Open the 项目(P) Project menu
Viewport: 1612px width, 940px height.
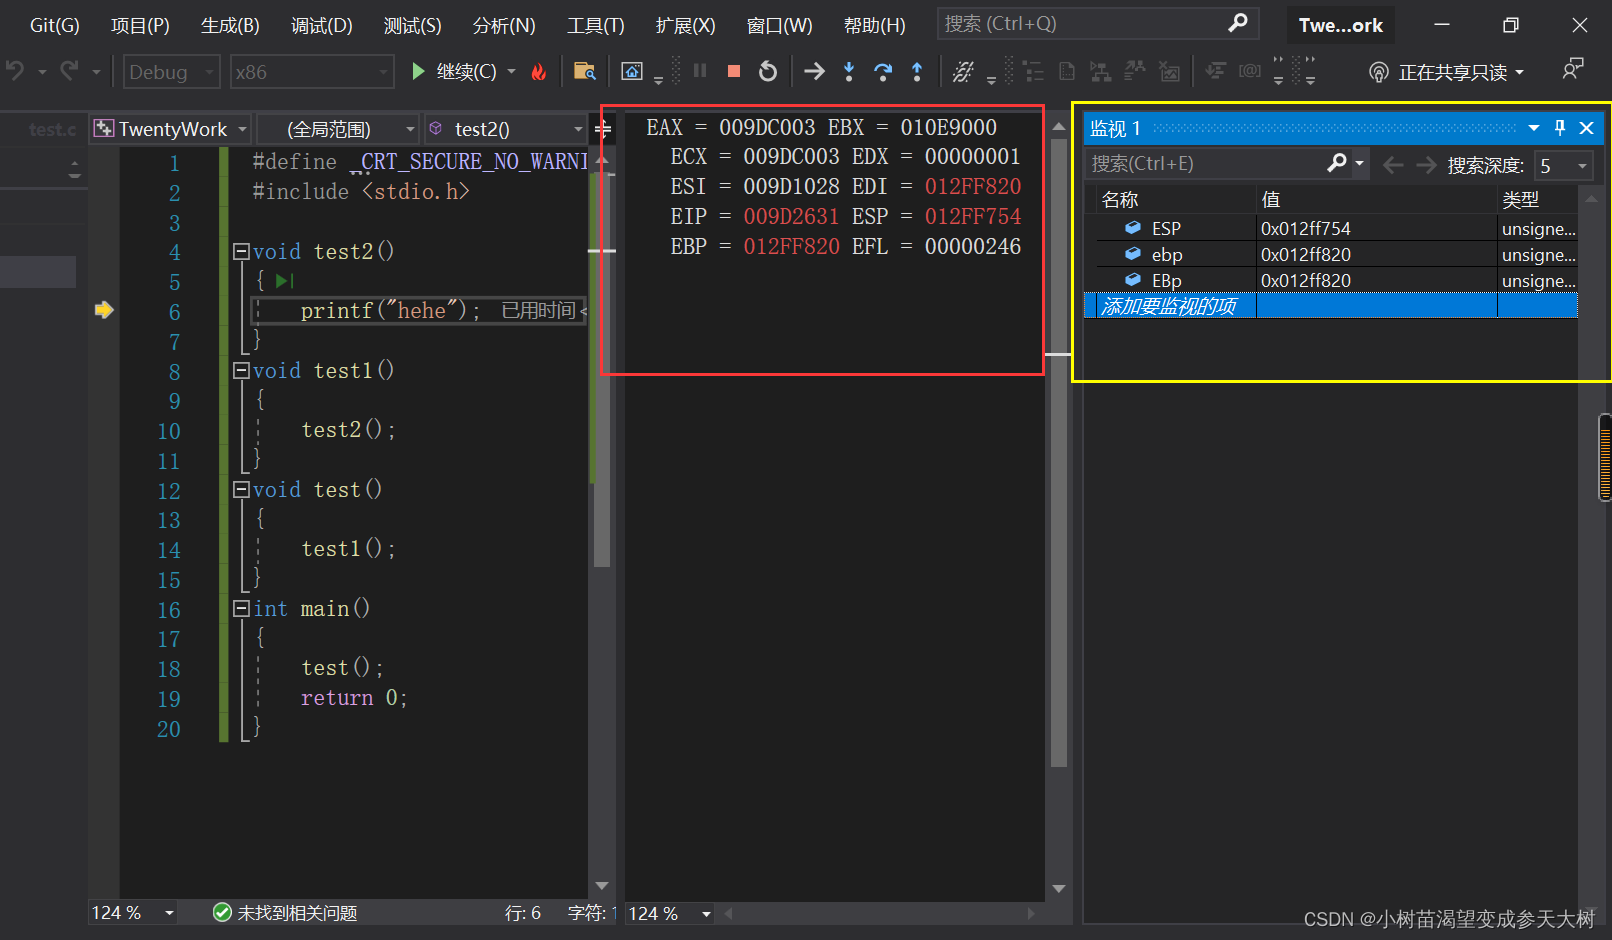click(x=140, y=25)
